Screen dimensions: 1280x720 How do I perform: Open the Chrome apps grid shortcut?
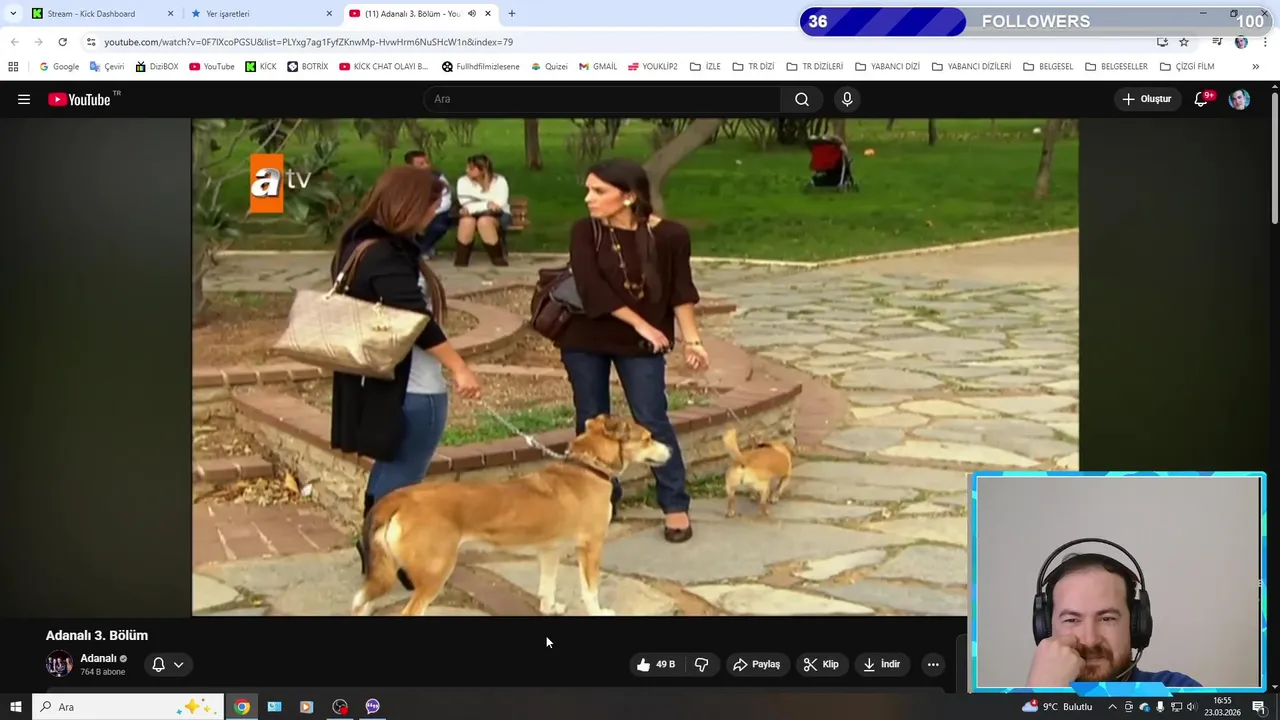click(x=13, y=67)
